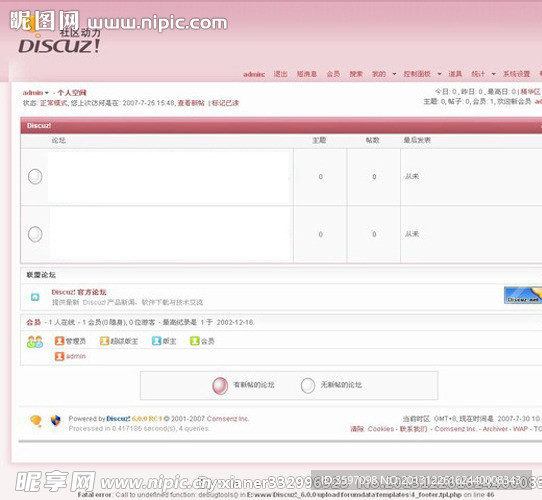542x500 pixels.
Task: Open the Archiver footer link
Action: (495, 429)
